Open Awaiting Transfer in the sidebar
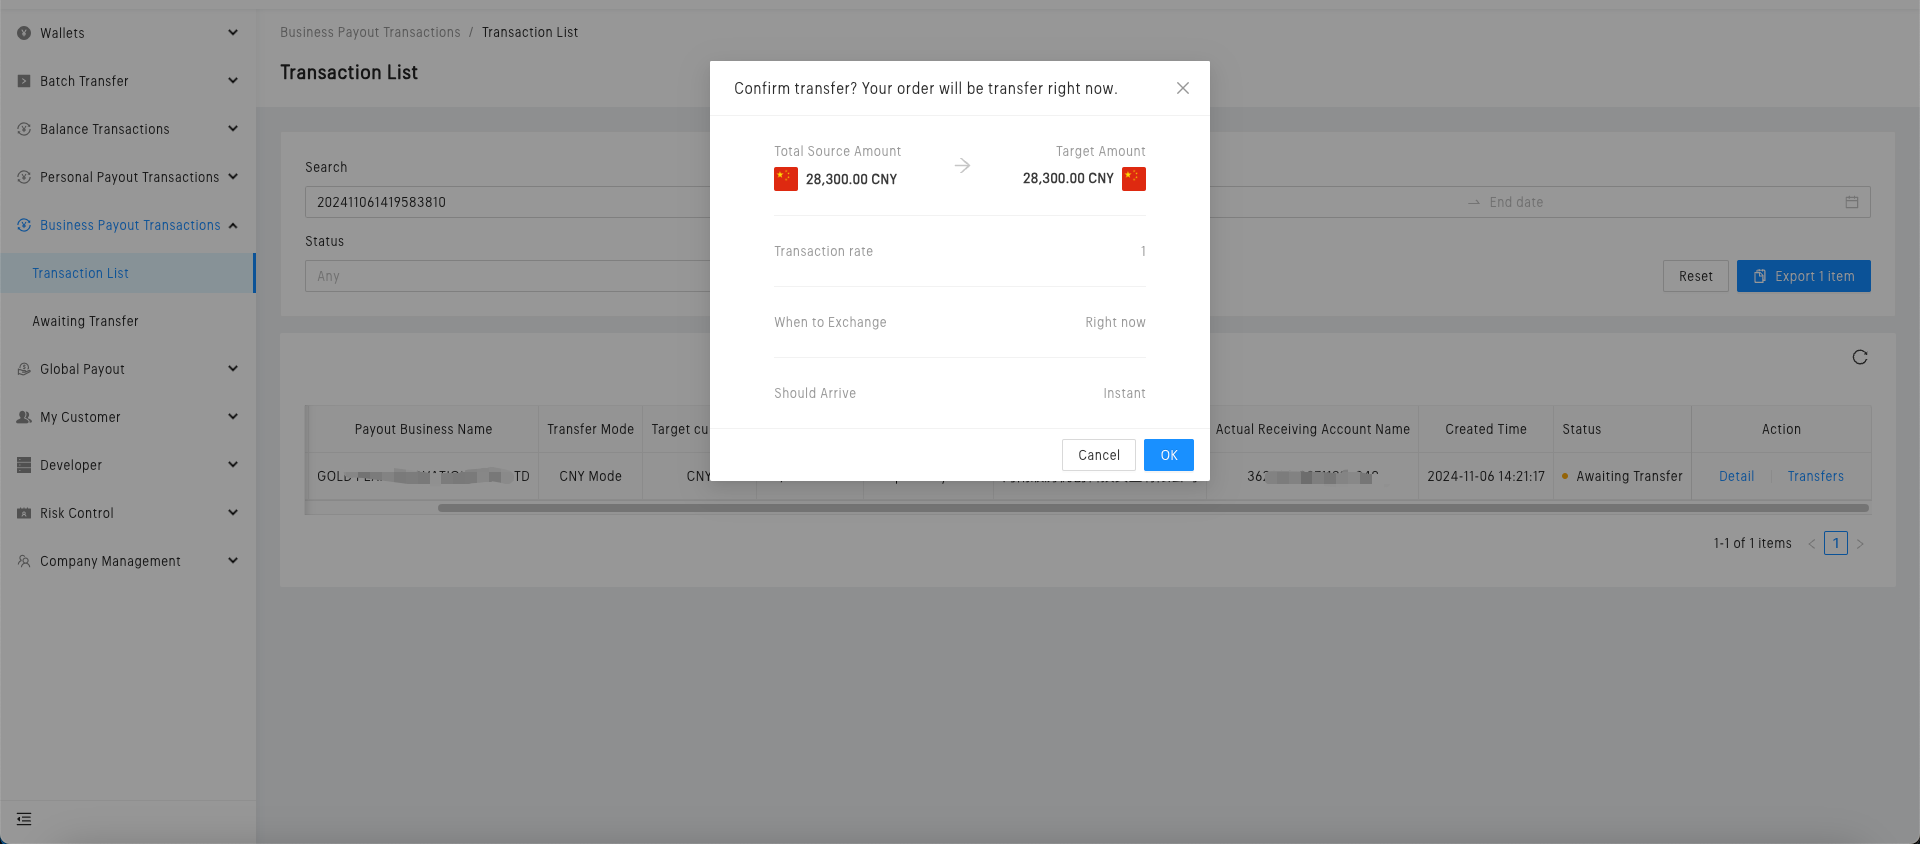The height and width of the screenshot is (844, 1920). 128,321
